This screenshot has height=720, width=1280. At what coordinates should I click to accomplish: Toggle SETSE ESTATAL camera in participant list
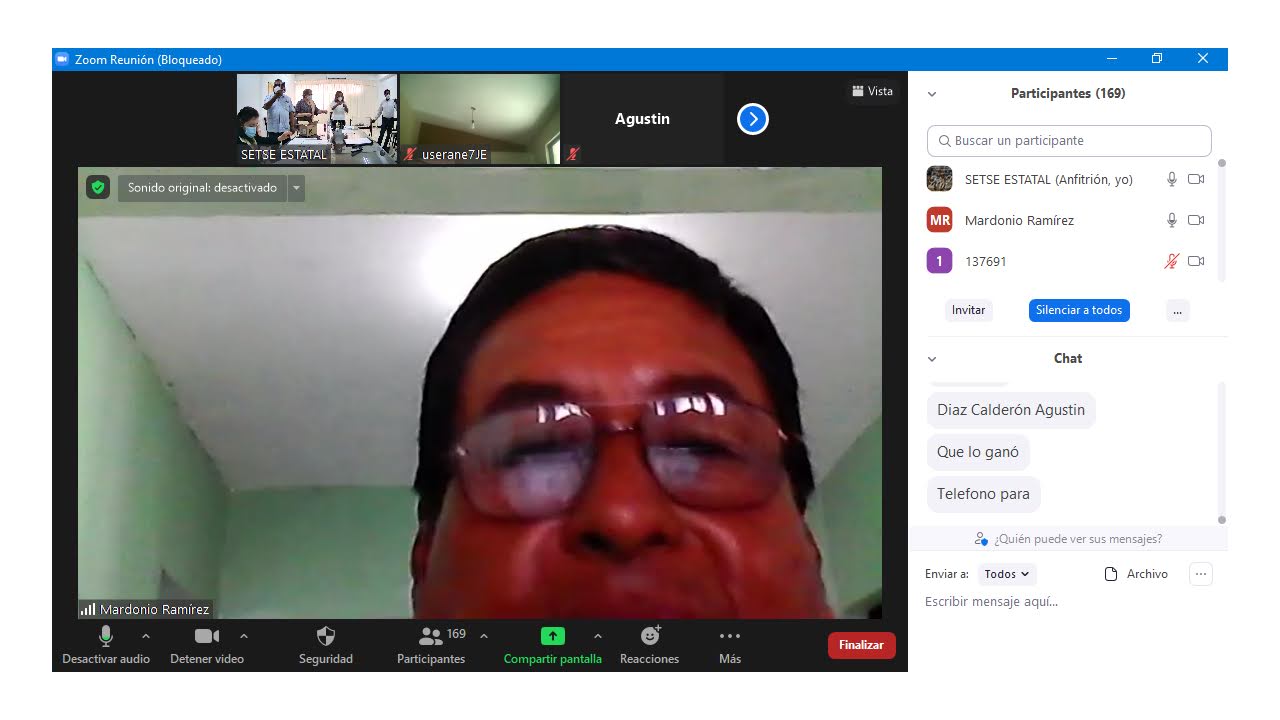click(1196, 179)
